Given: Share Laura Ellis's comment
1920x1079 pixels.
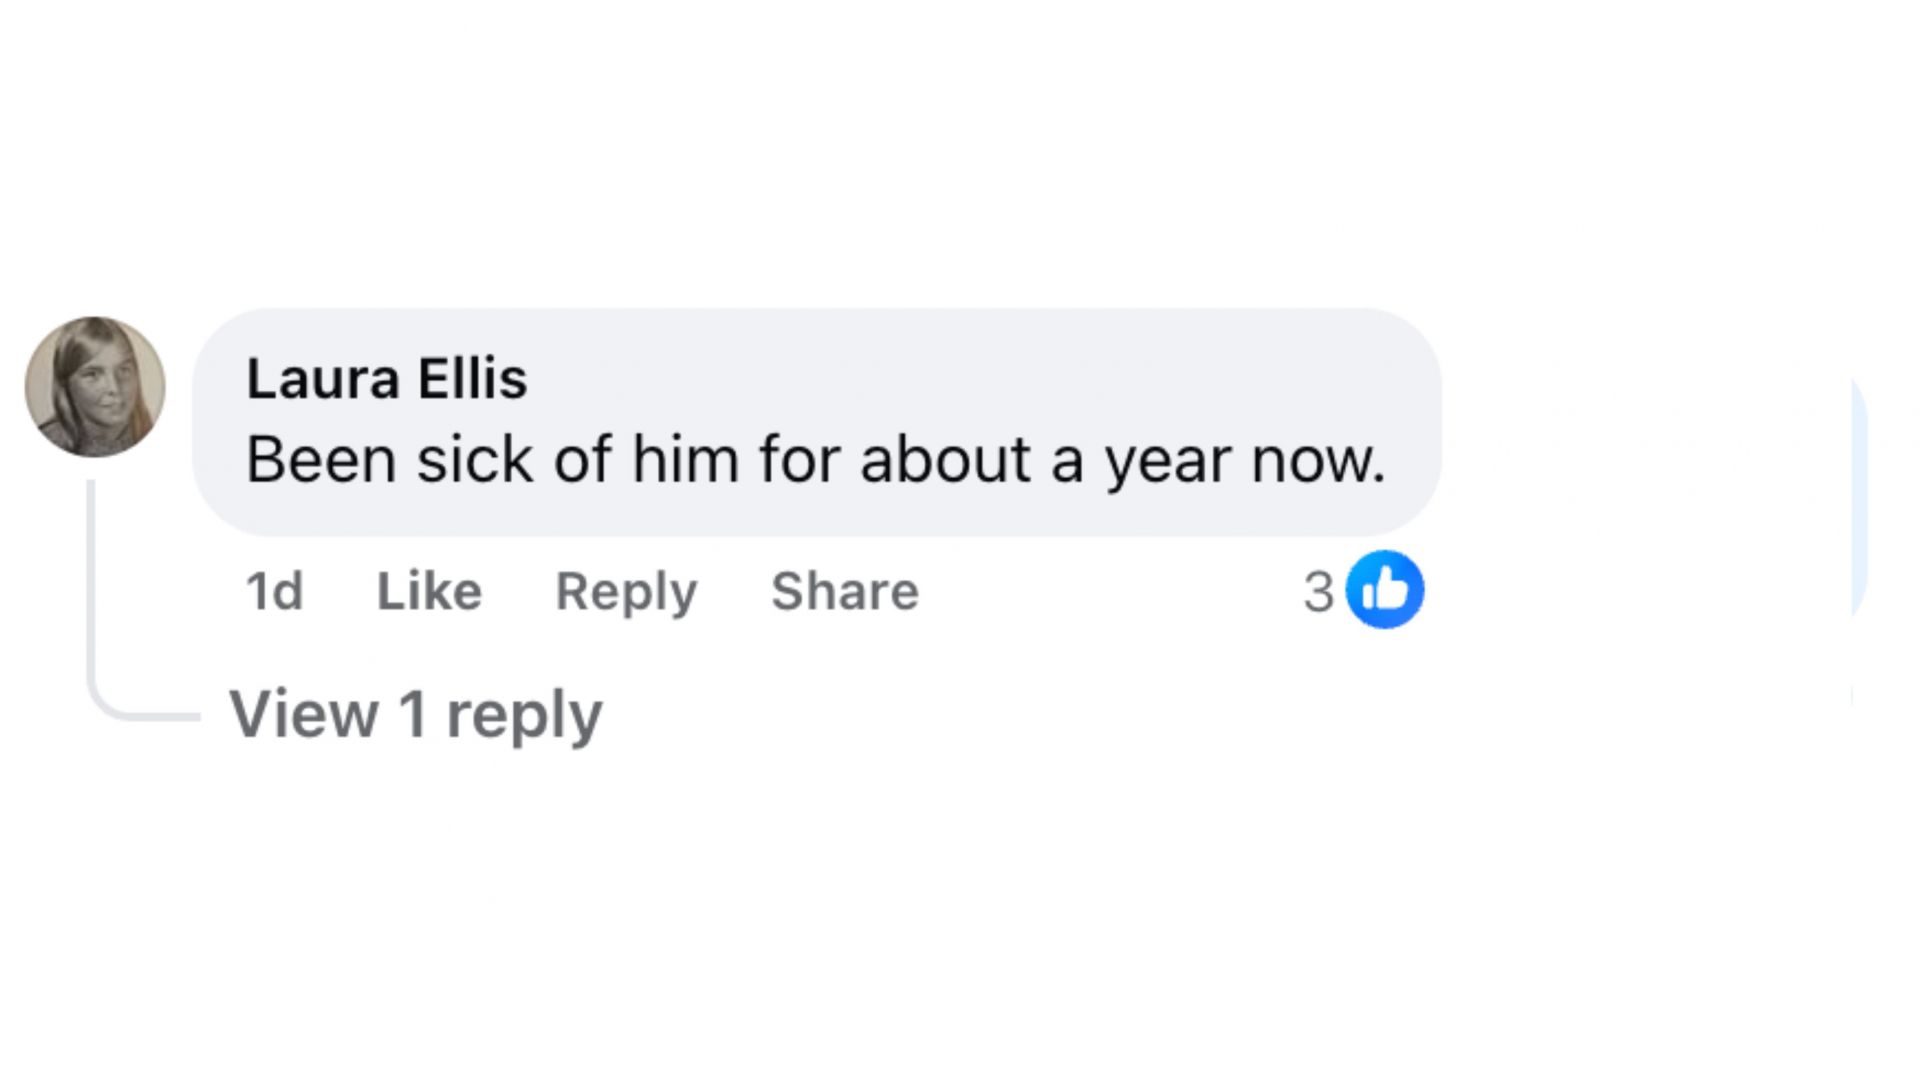Looking at the screenshot, I should tap(844, 591).
